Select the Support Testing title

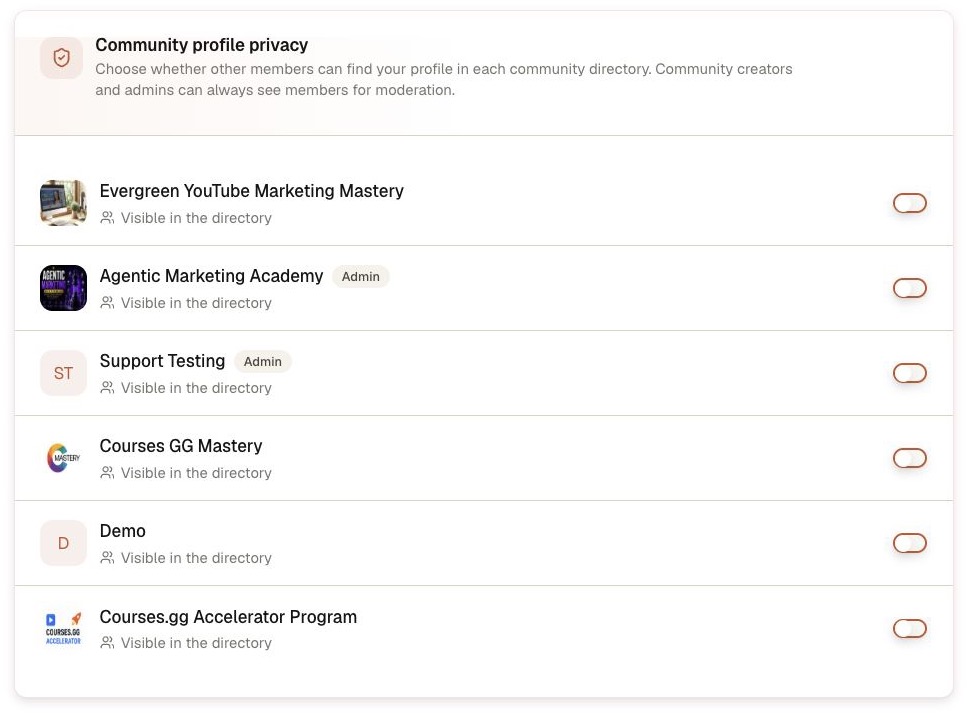pos(162,361)
